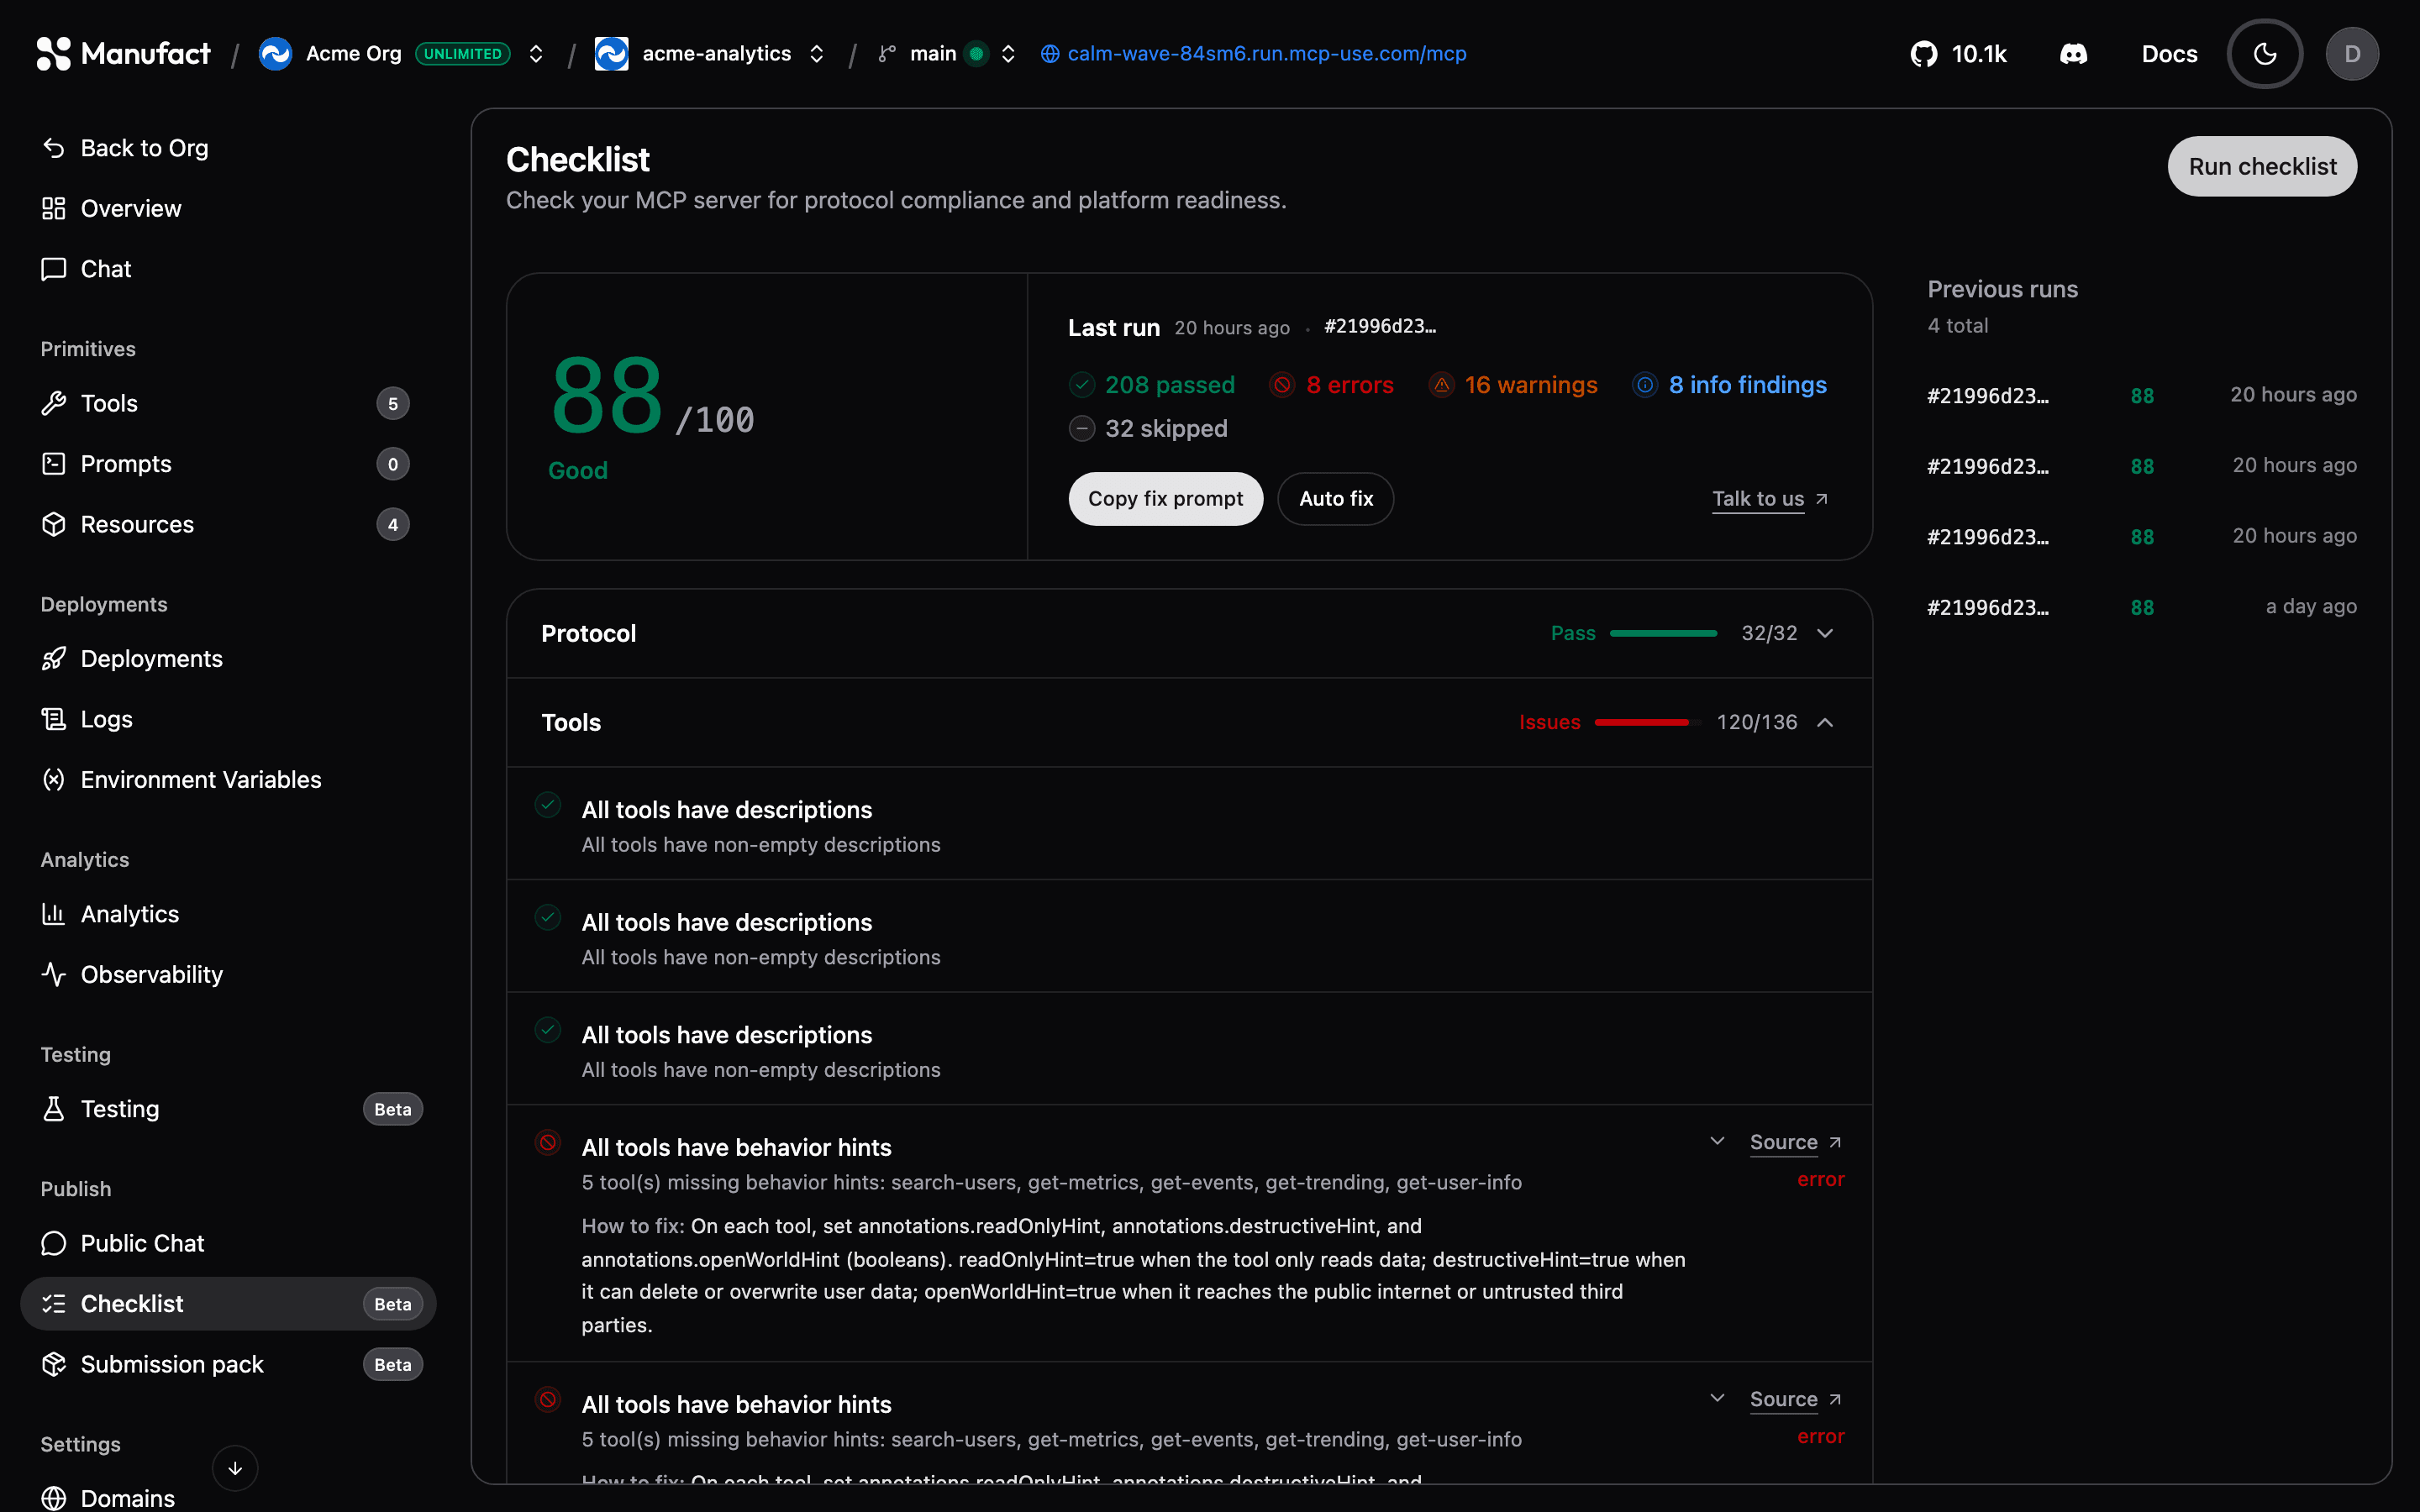
Task: Click the Tools Issues progress bar
Action: (1647, 723)
